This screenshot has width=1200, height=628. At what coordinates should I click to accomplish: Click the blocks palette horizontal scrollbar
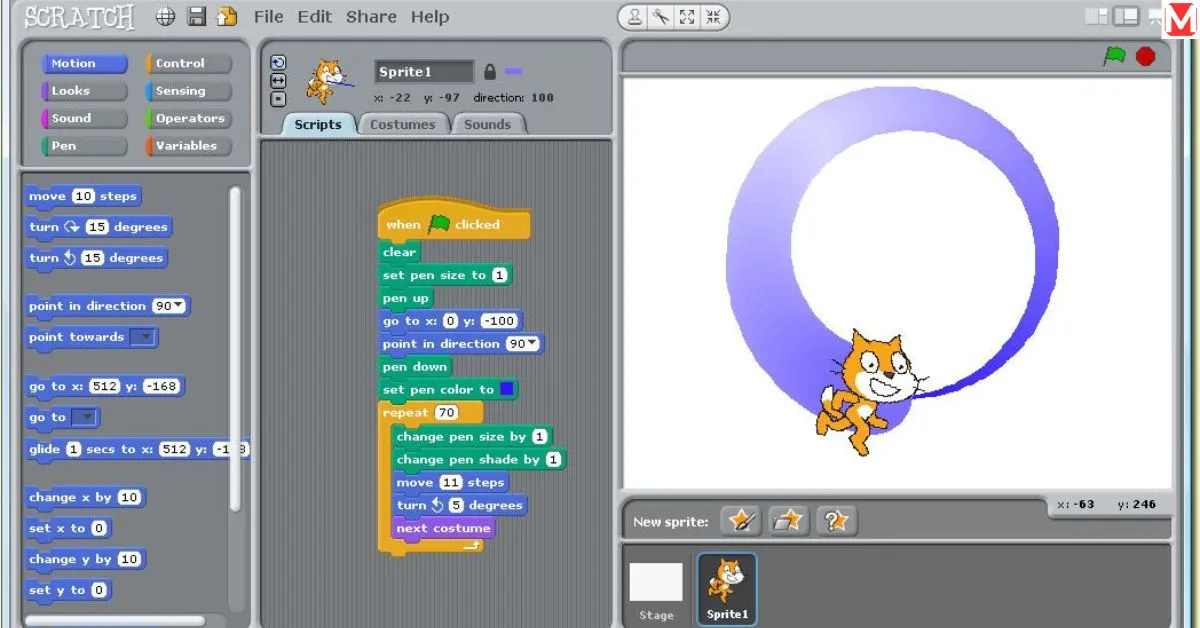point(115,621)
